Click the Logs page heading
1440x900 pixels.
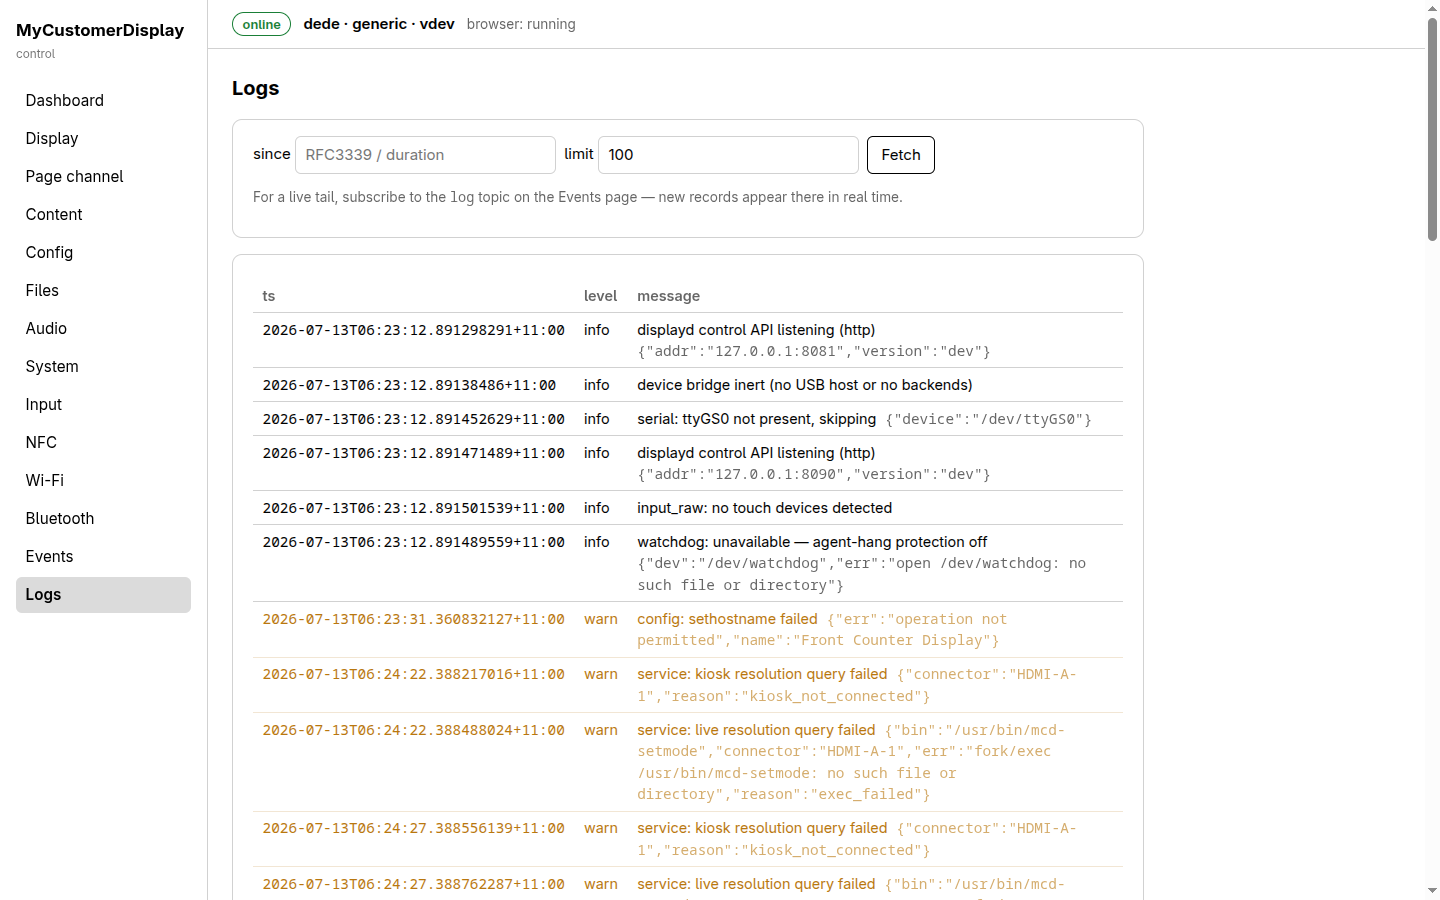pyautogui.click(x=255, y=88)
